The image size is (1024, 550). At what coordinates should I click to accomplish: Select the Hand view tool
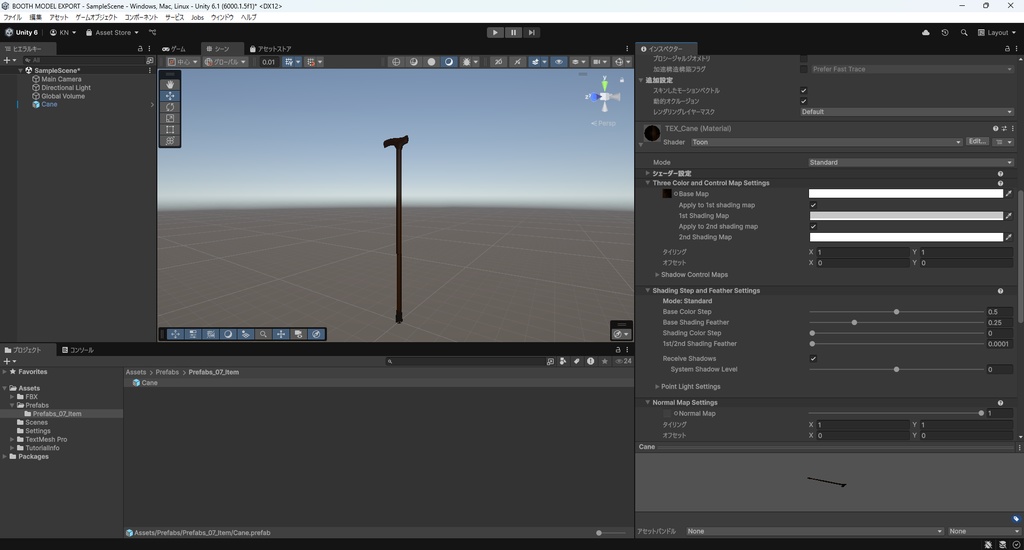pyautogui.click(x=170, y=85)
